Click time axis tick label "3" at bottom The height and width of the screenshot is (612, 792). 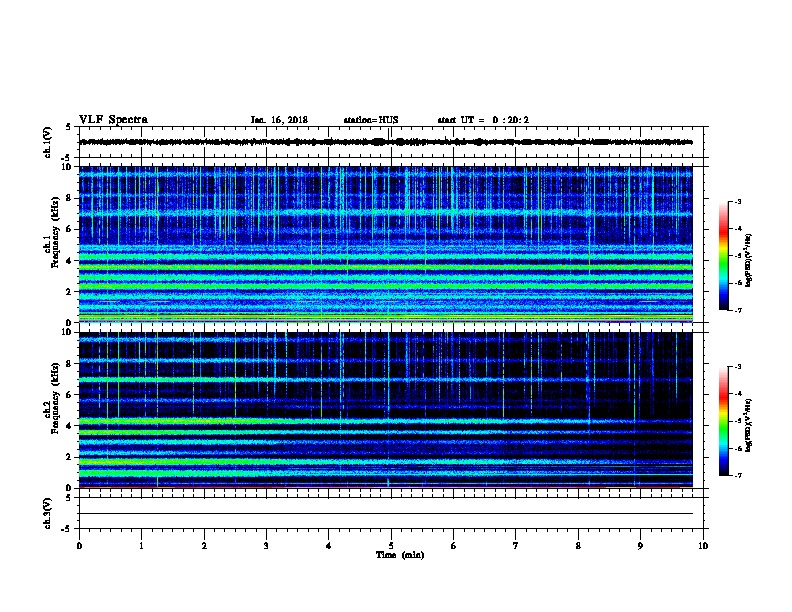click(x=266, y=545)
